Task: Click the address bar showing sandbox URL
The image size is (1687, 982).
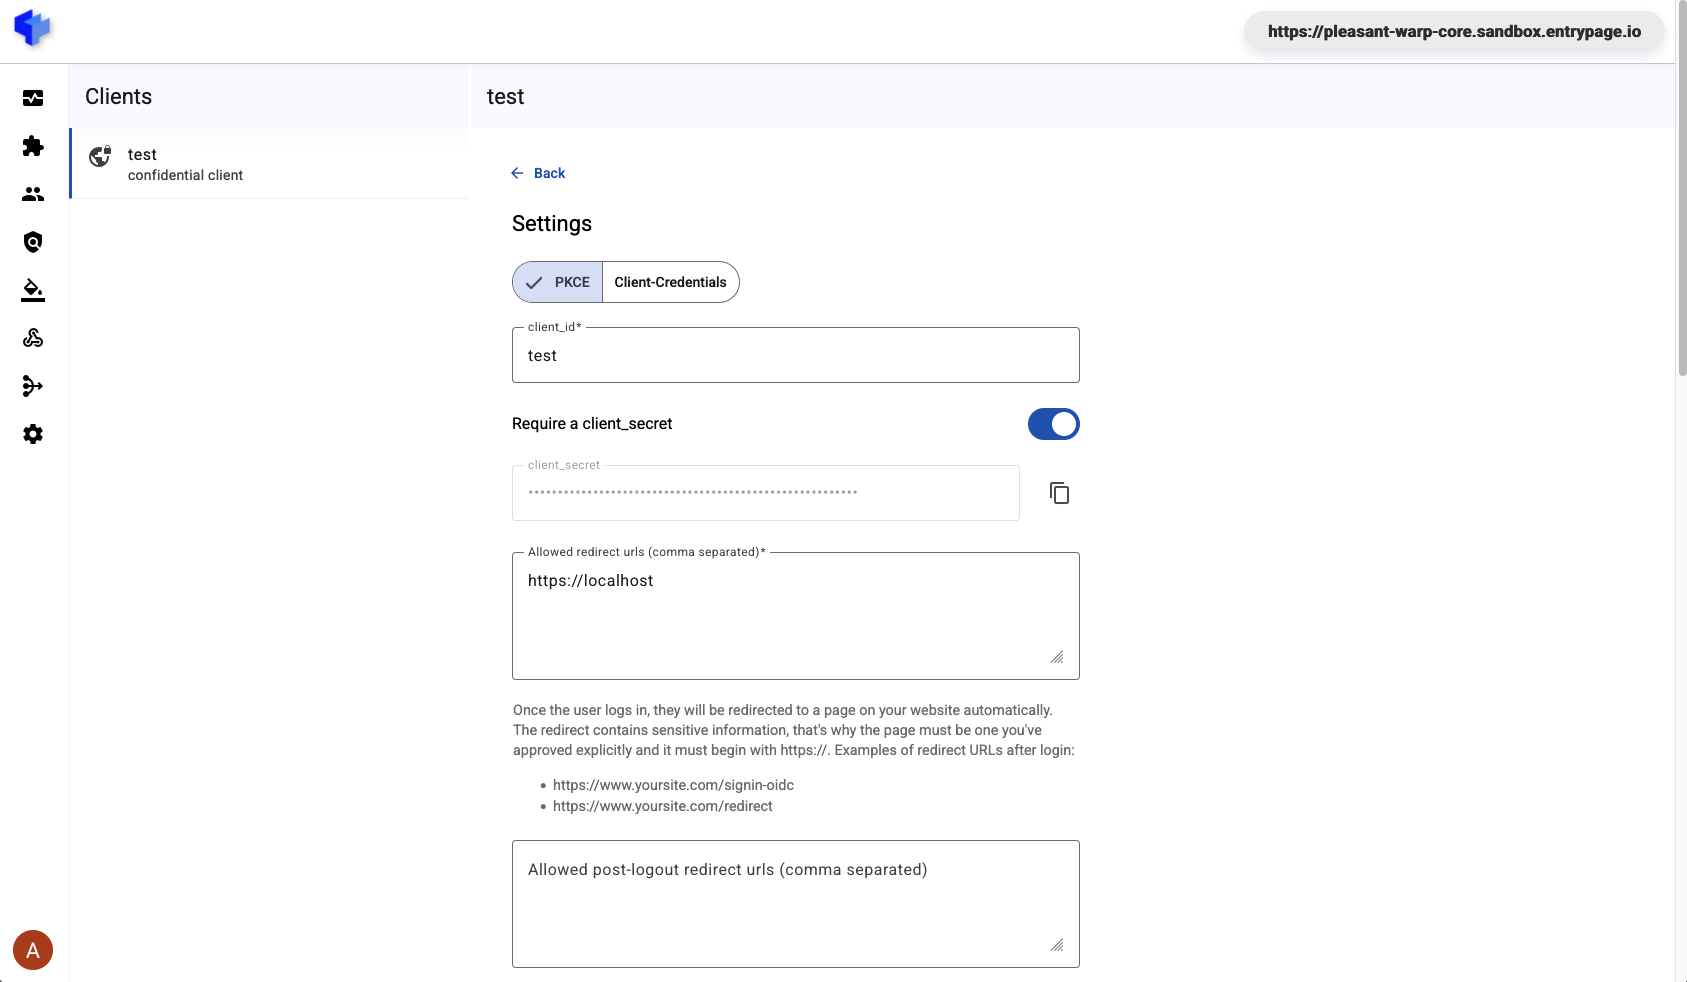Action: click(1454, 31)
